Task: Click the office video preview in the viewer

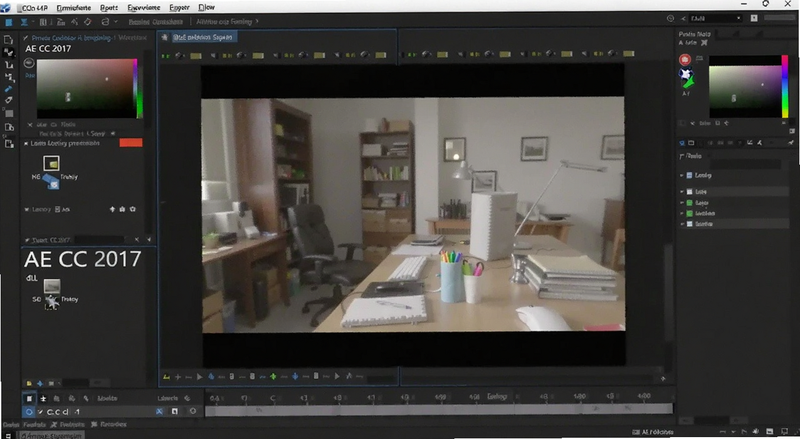Action: coord(413,214)
